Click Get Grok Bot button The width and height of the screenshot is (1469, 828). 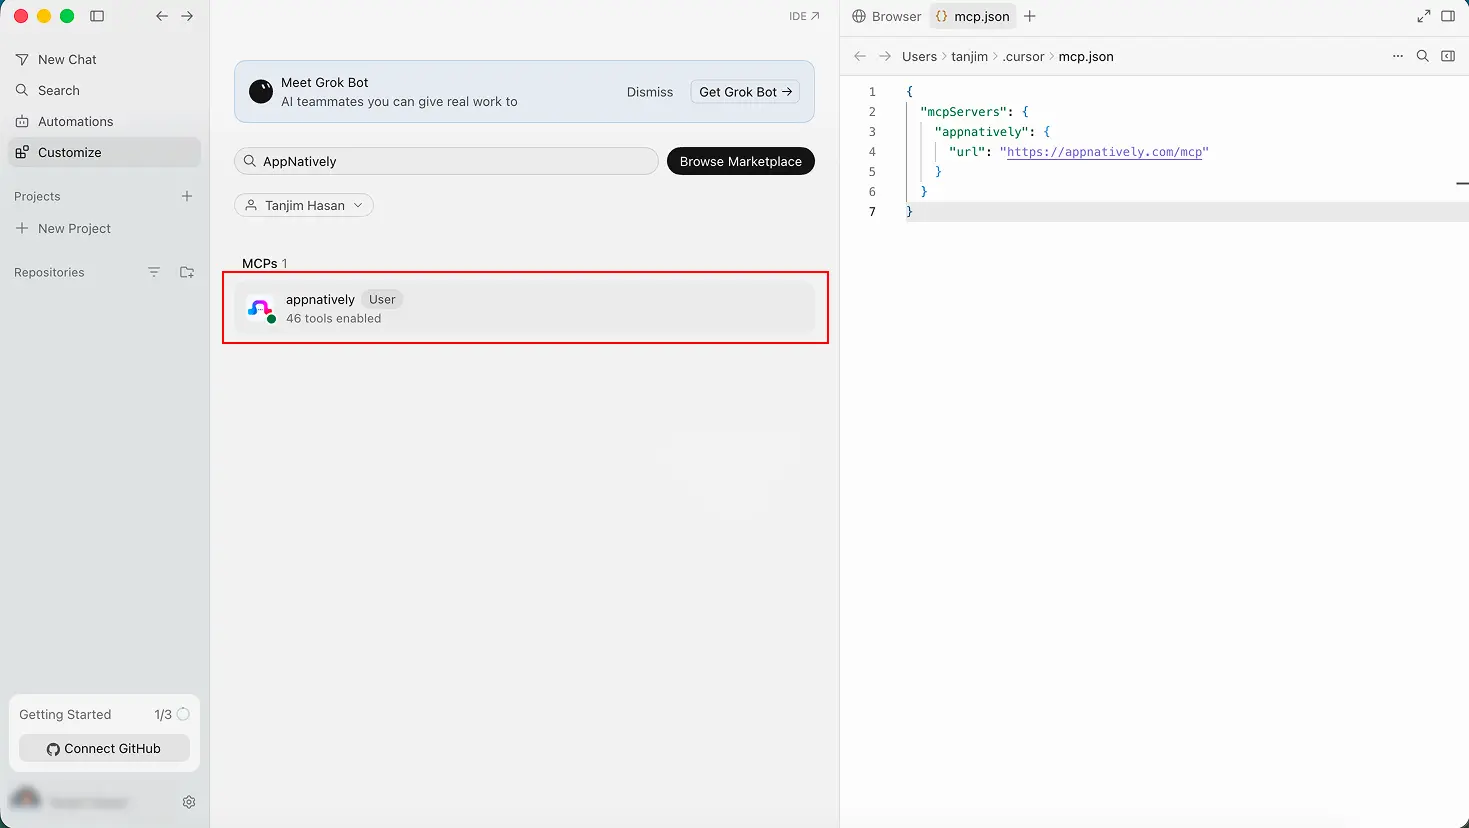click(745, 92)
